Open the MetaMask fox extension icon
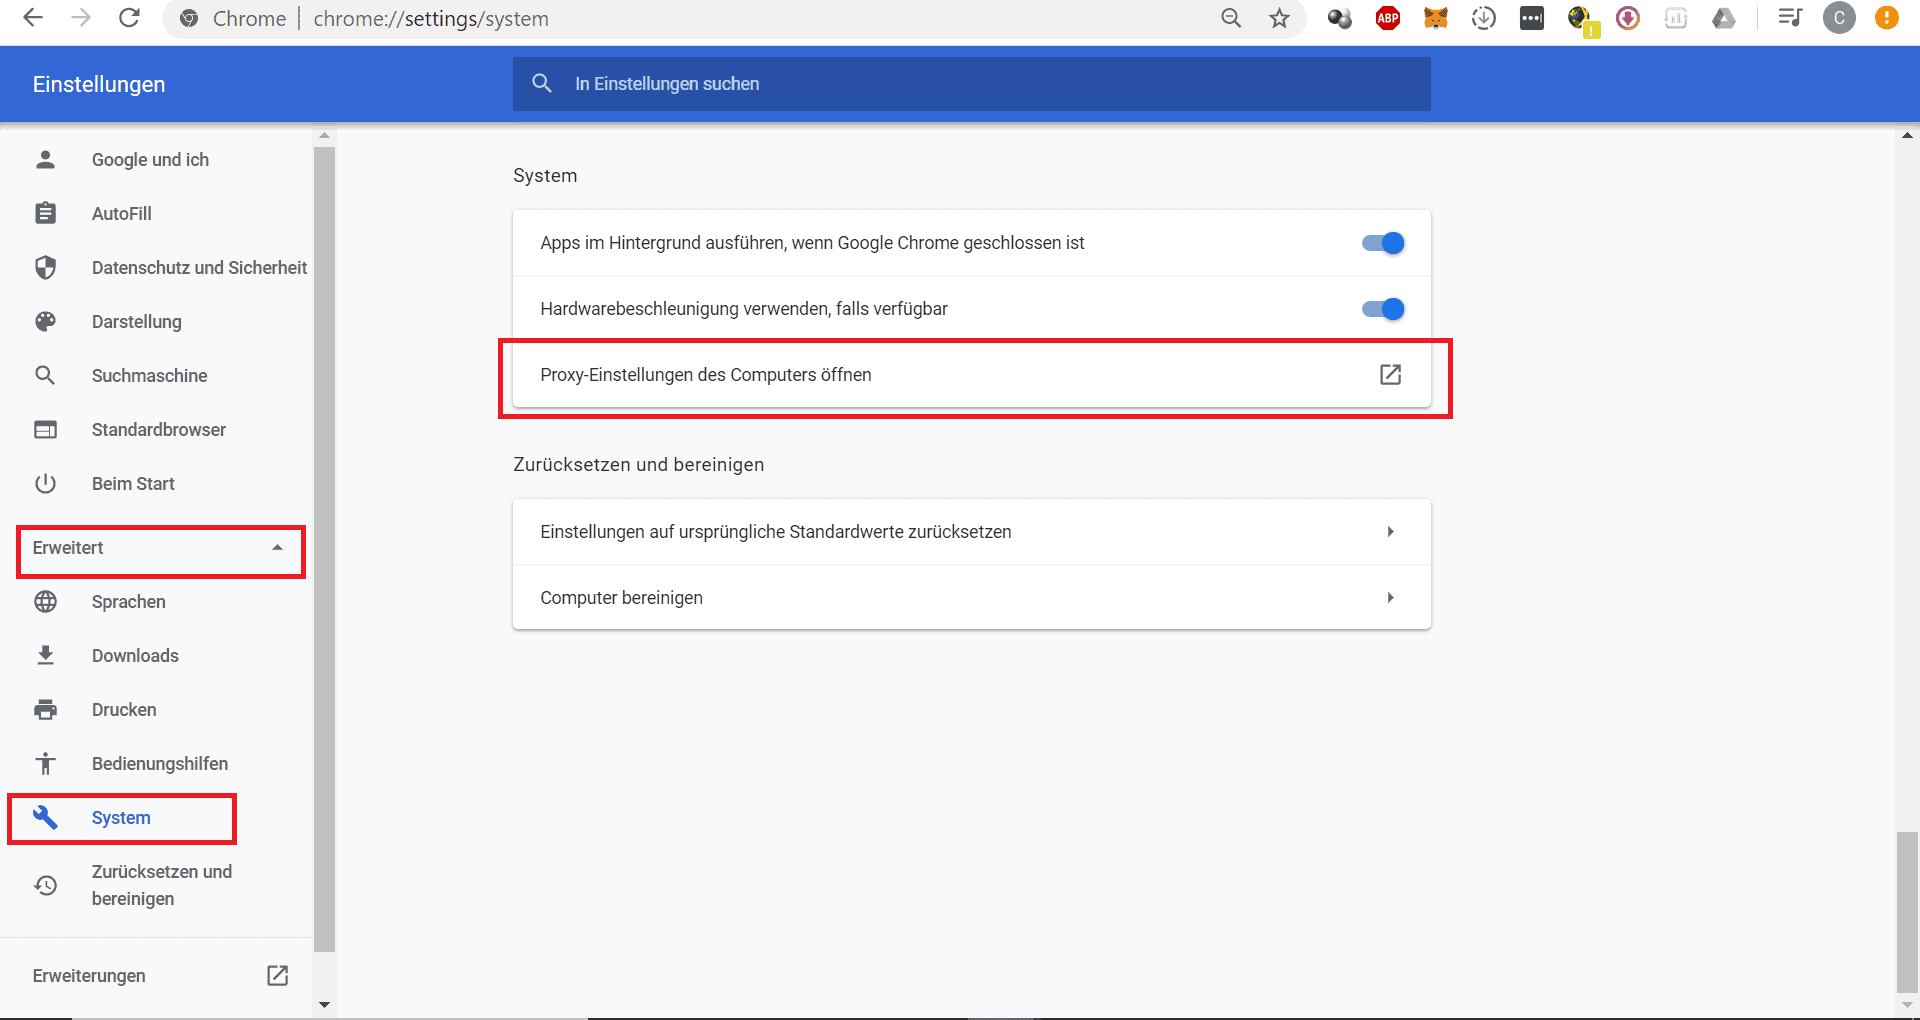 point(1436,18)
